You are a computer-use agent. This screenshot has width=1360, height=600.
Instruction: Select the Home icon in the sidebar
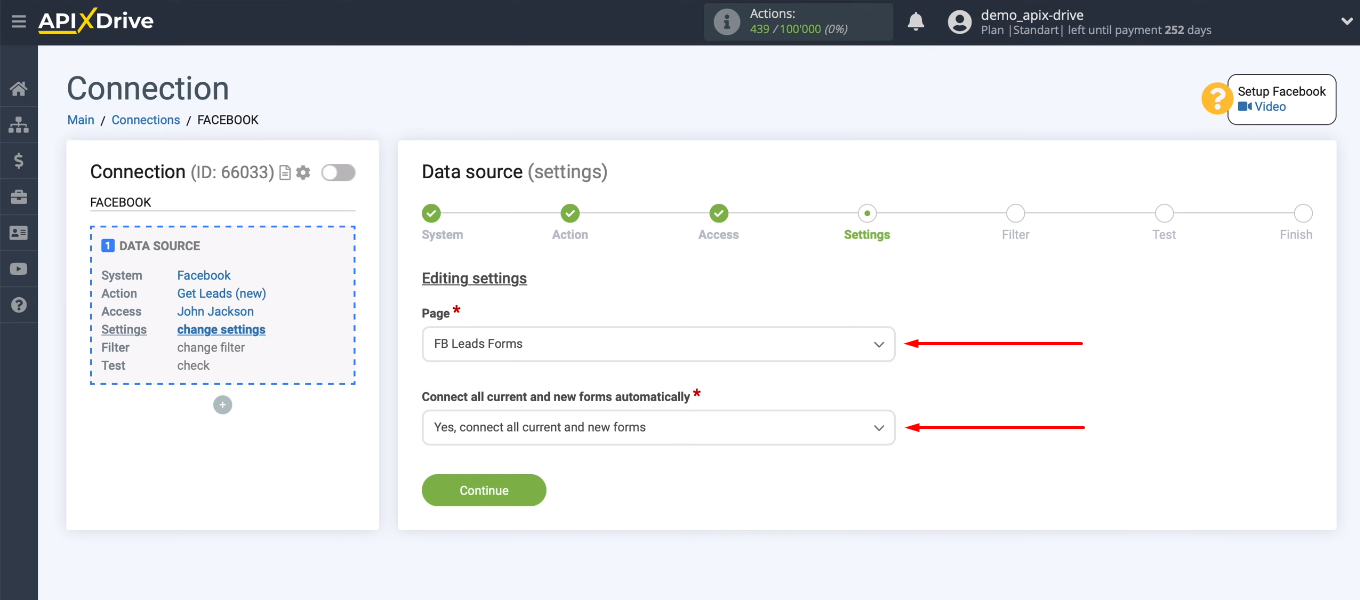(x=18, y=88)
